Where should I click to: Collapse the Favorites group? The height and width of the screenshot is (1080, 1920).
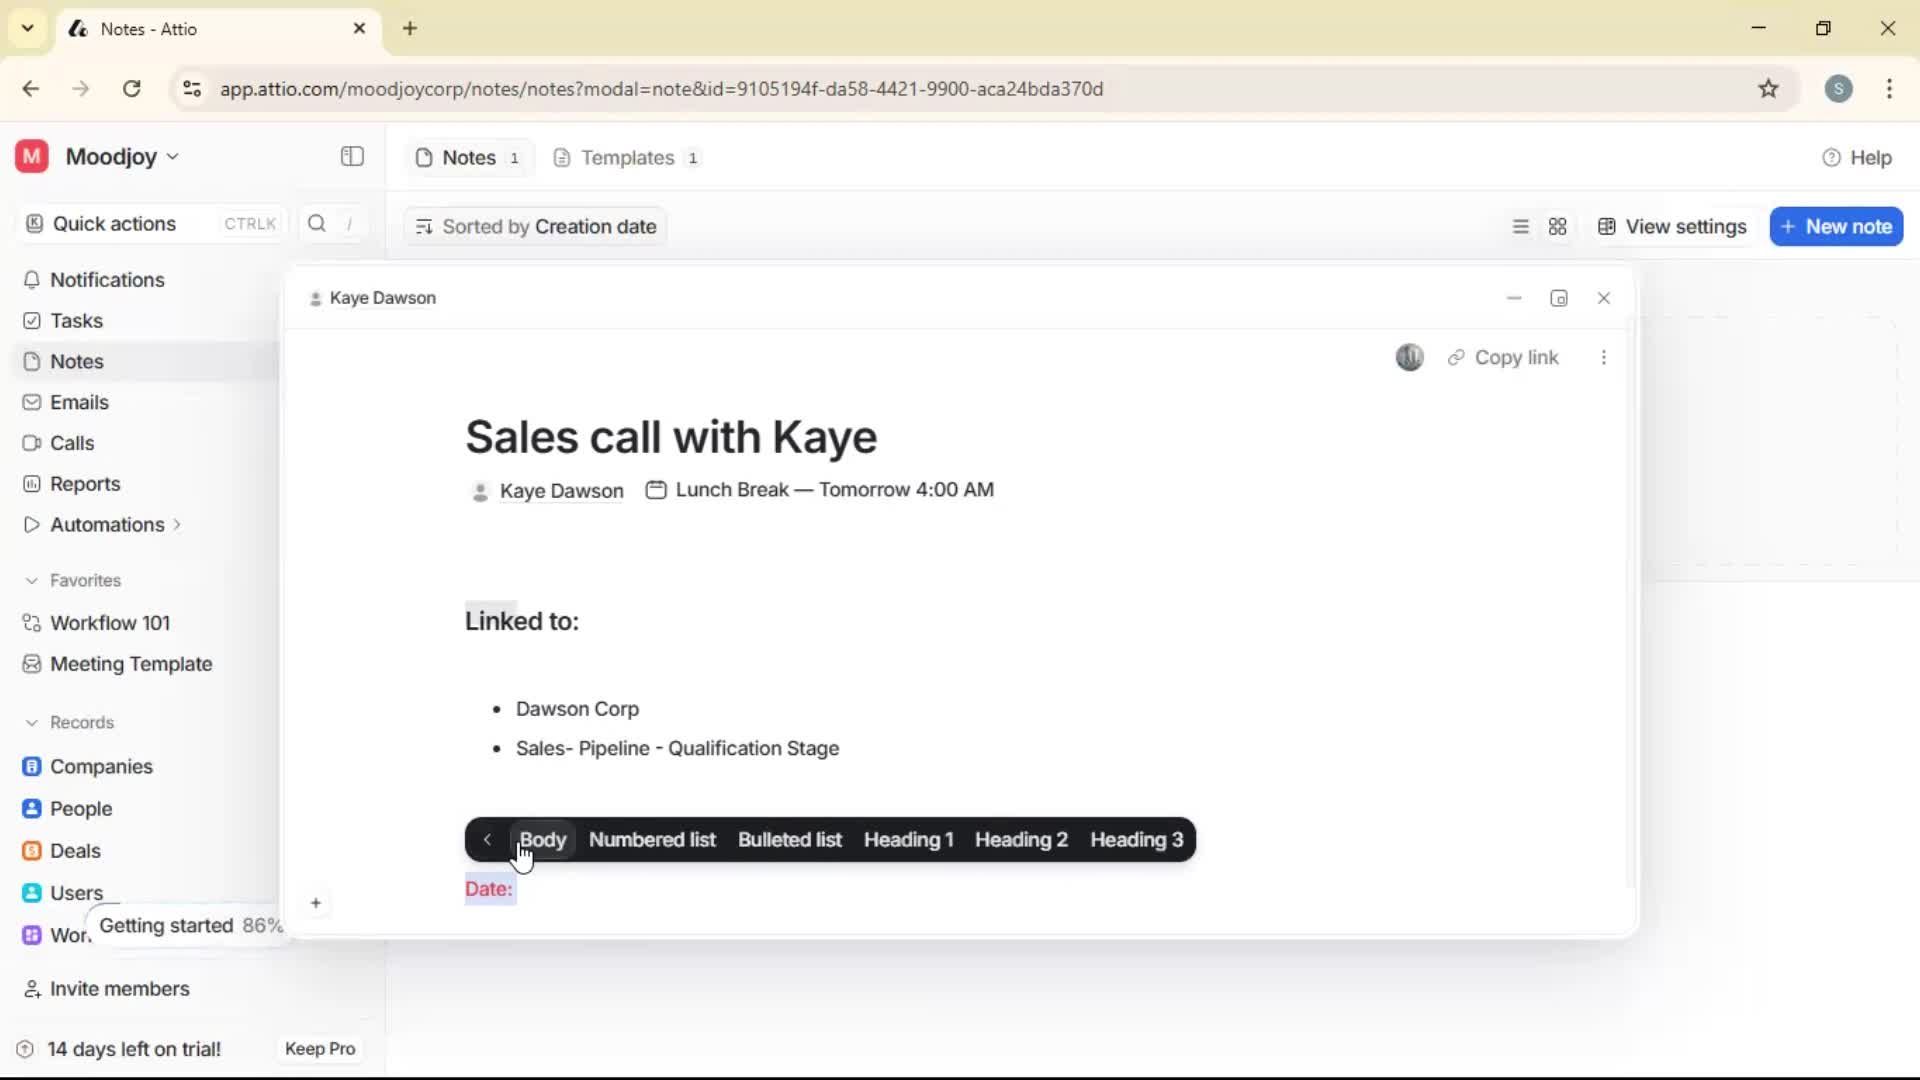33,580
